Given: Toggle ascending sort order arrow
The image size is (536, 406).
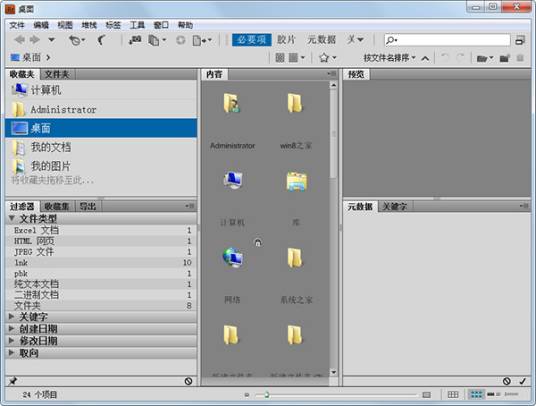Looking at the screenshot, I should pos(425,58).
